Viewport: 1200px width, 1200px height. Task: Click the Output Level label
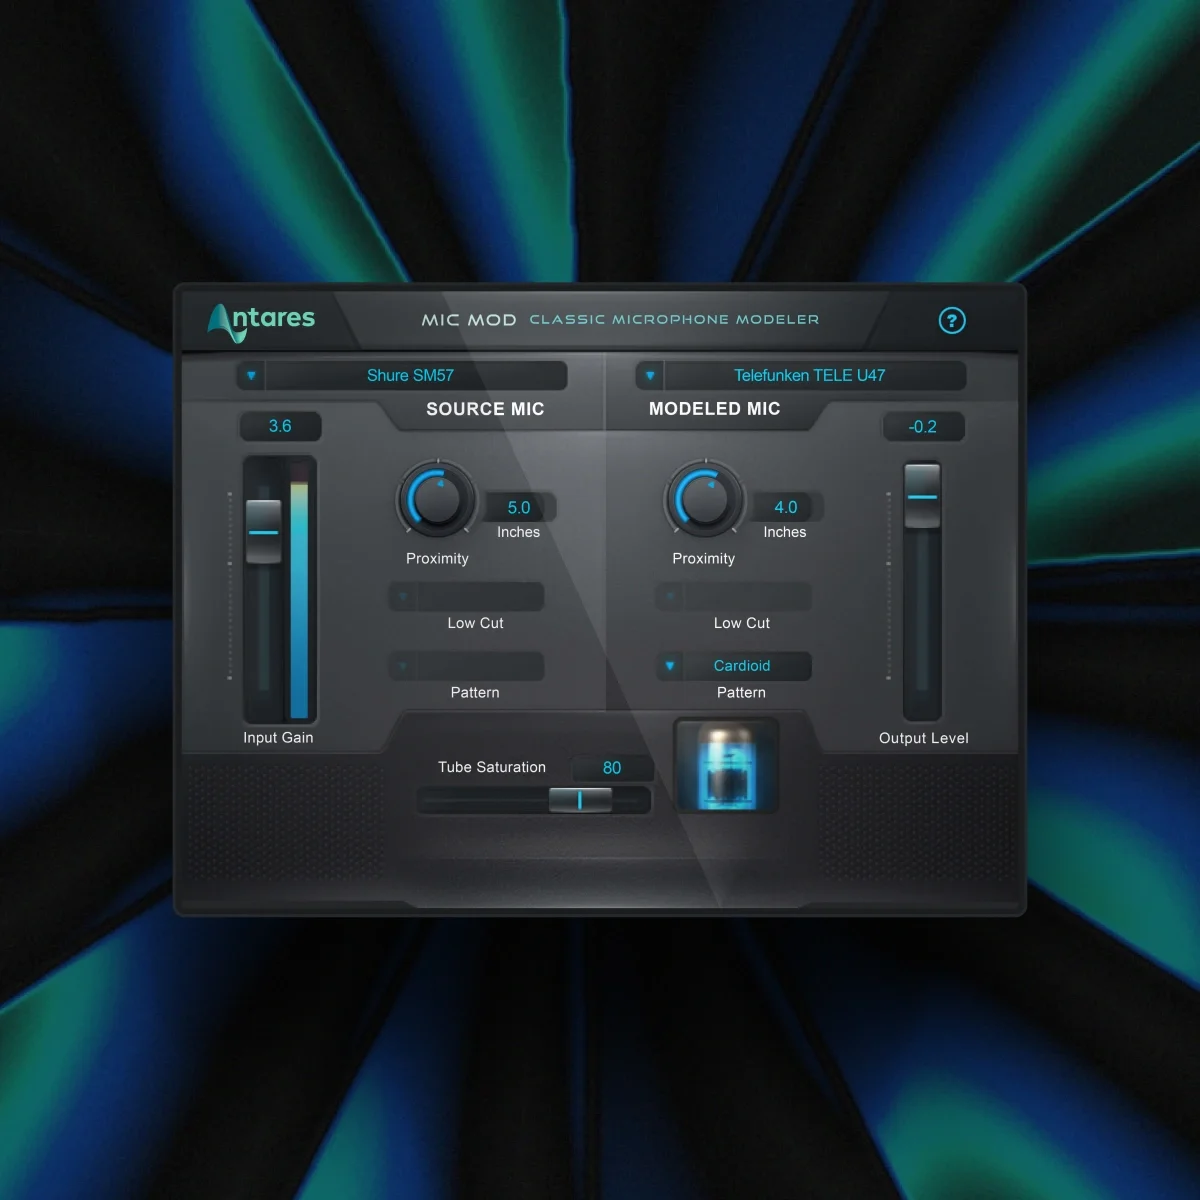924,738
